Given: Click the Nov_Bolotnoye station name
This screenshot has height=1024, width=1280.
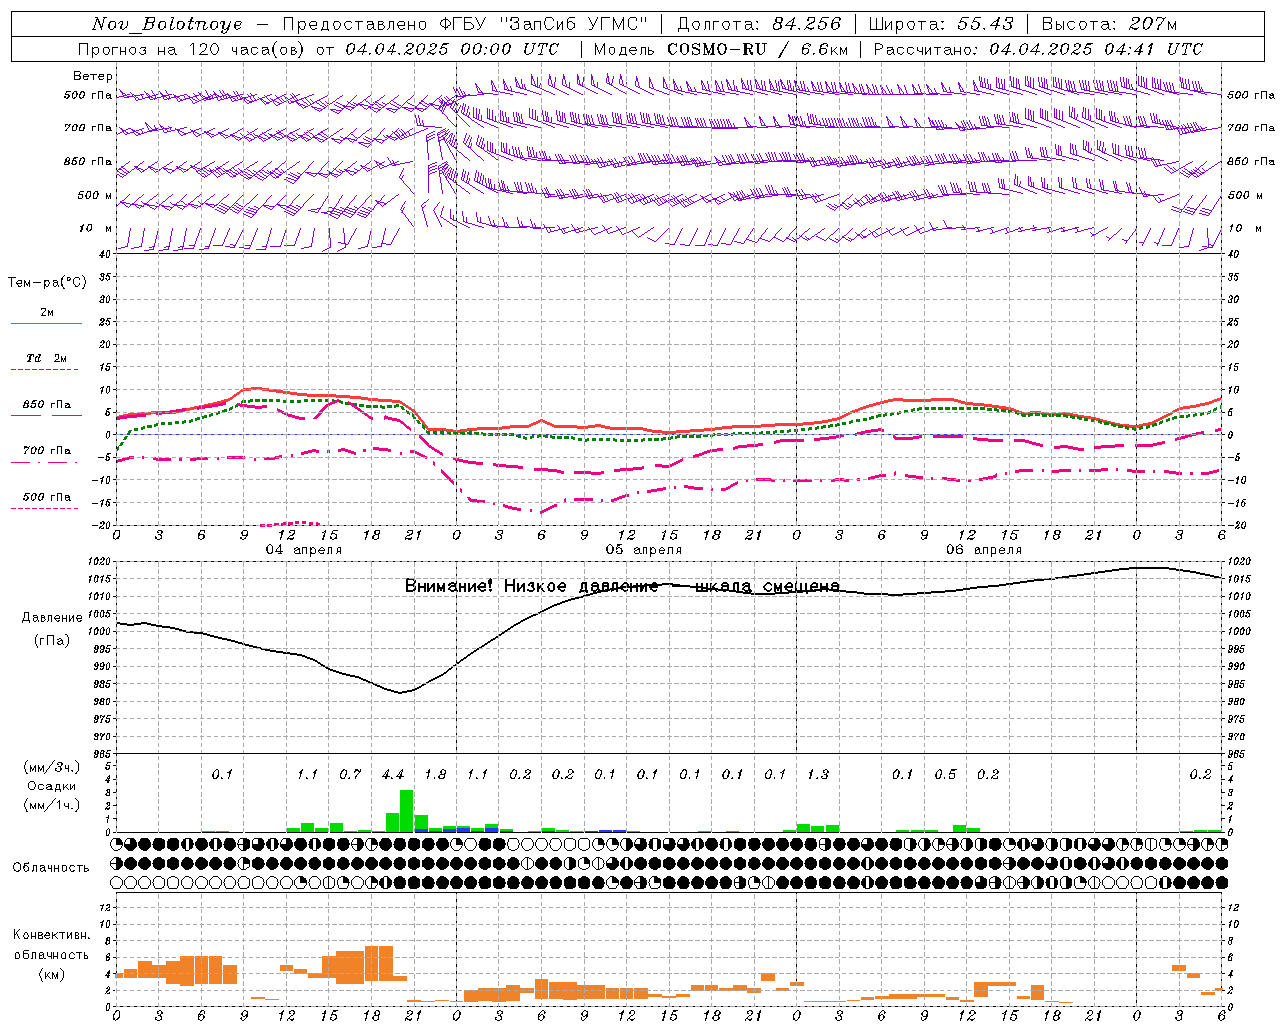Looking at the screenshot, I should point(166,24).
